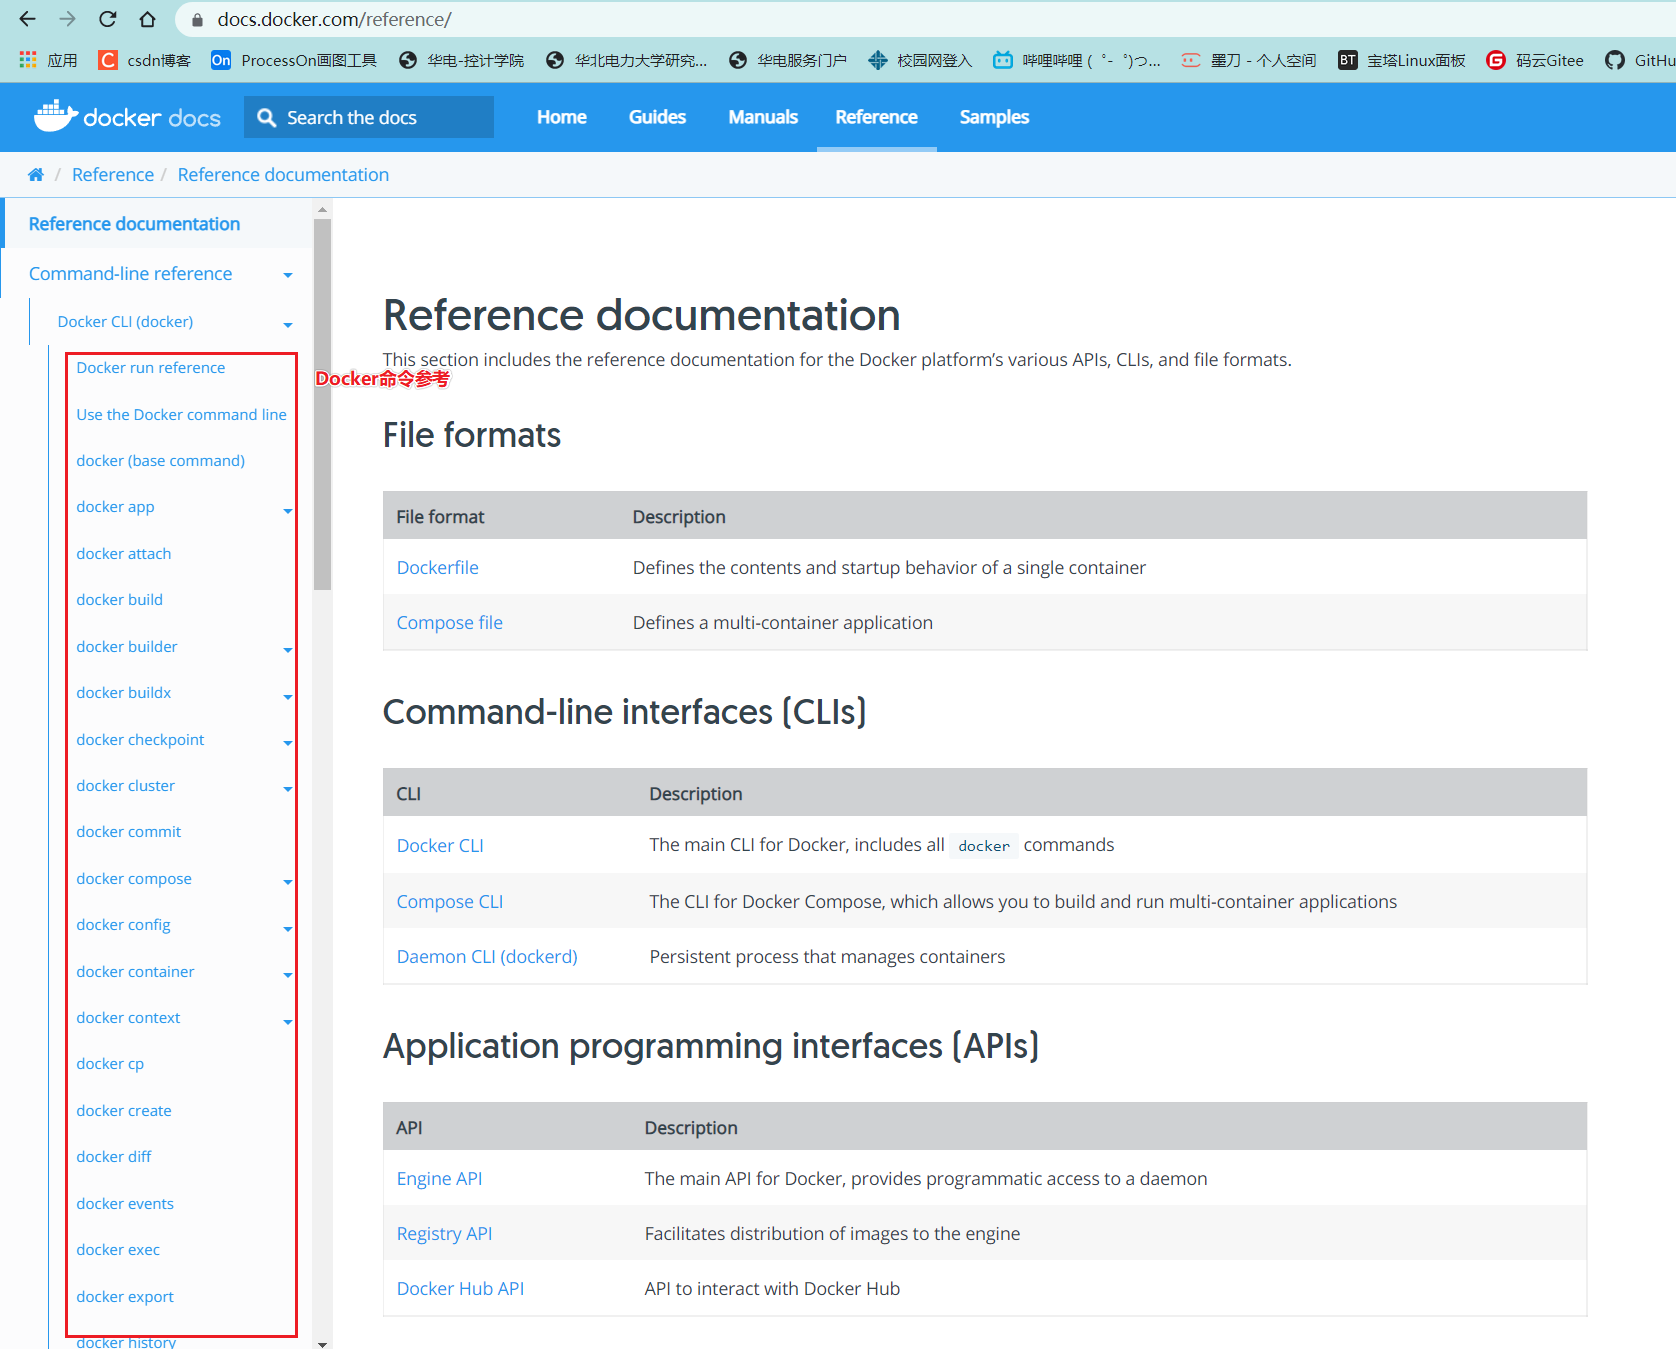Expand the docker builder submenu arrow
Viewport: 1676px width, 1349px height.
[288, 650]
